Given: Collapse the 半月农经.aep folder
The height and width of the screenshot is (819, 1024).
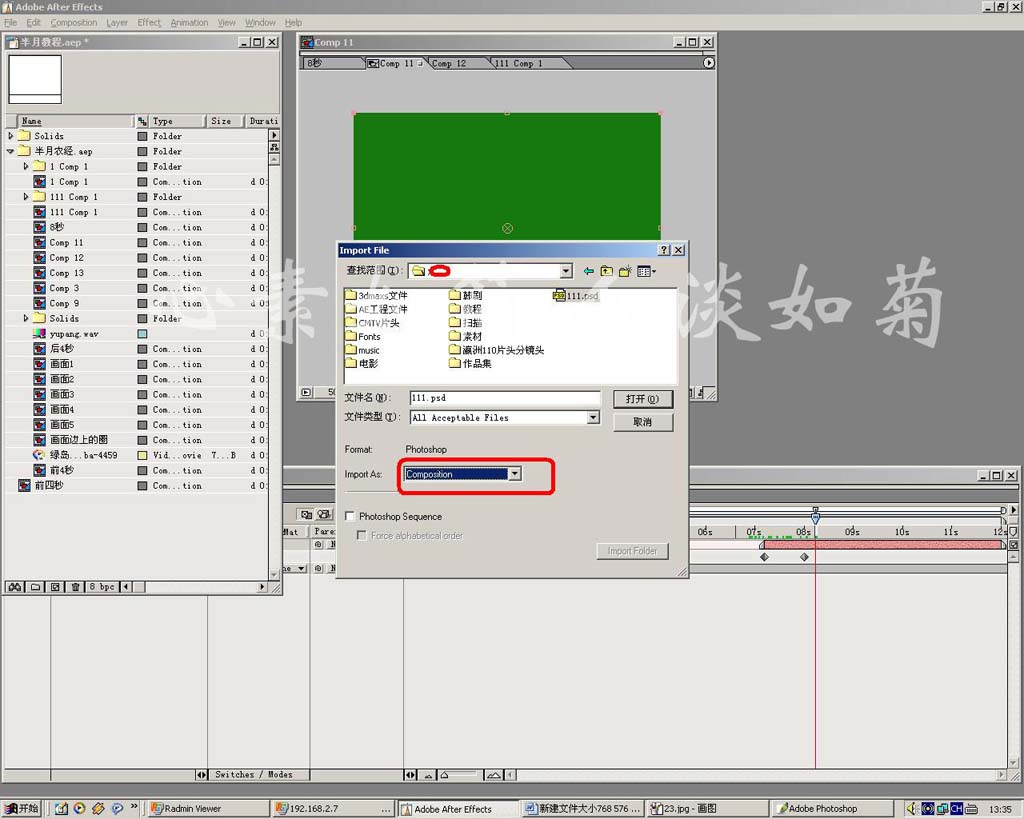Looking at the screenshot, I should point(10,151).
